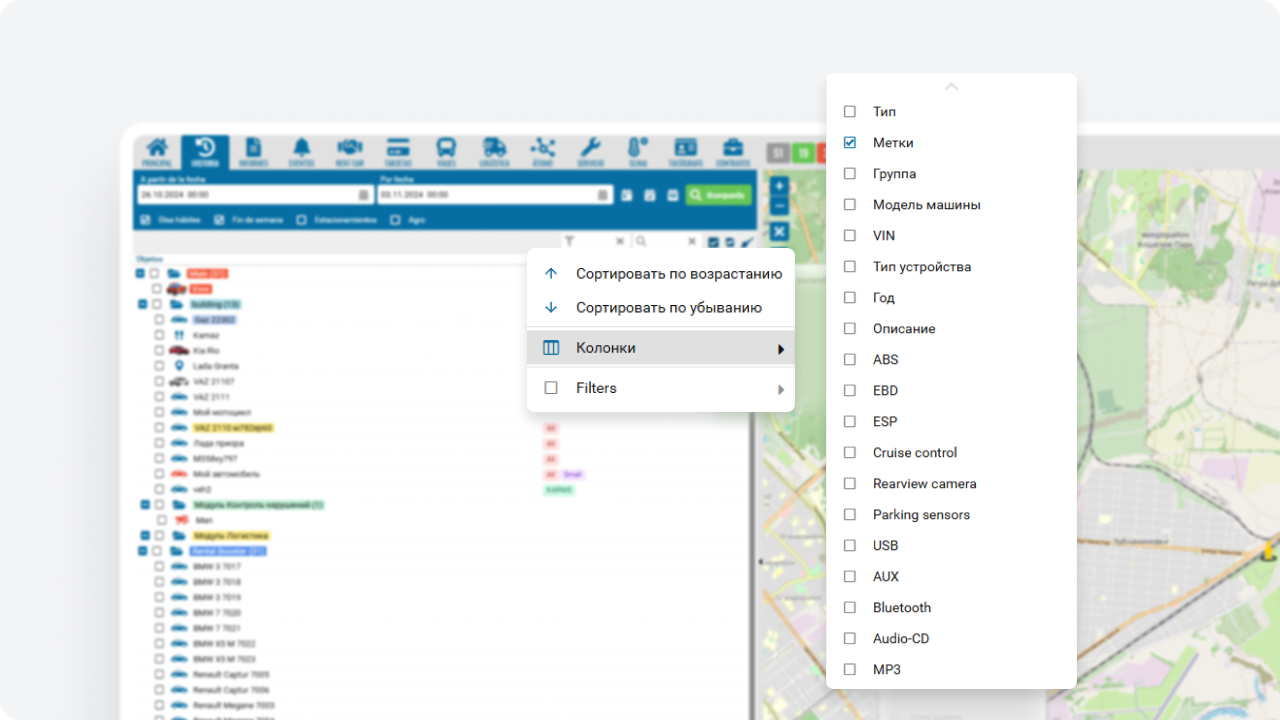Image resolution: width=1280 pixels, height=720 pixels.
Task: Zoom in the map with plus icon
Action: [779, 186]
